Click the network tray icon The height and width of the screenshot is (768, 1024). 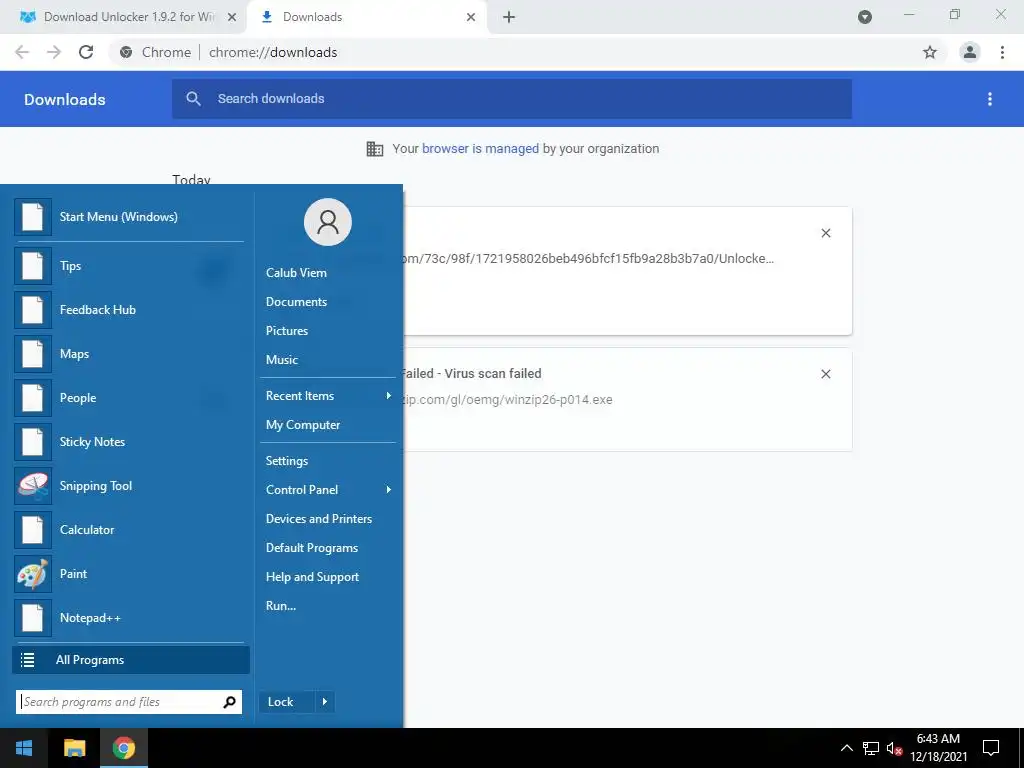coord(871,748)
